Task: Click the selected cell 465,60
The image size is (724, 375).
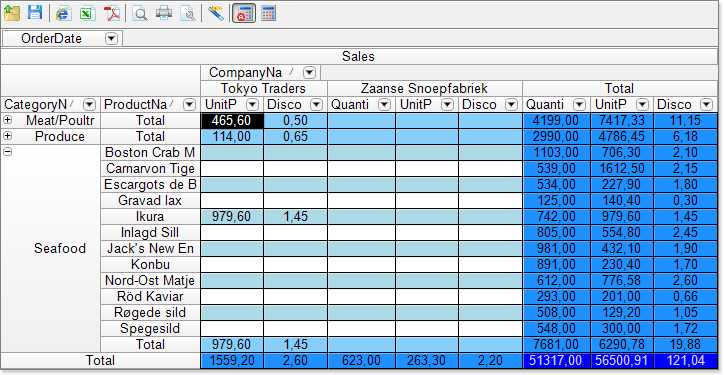Action: point(232,121)
